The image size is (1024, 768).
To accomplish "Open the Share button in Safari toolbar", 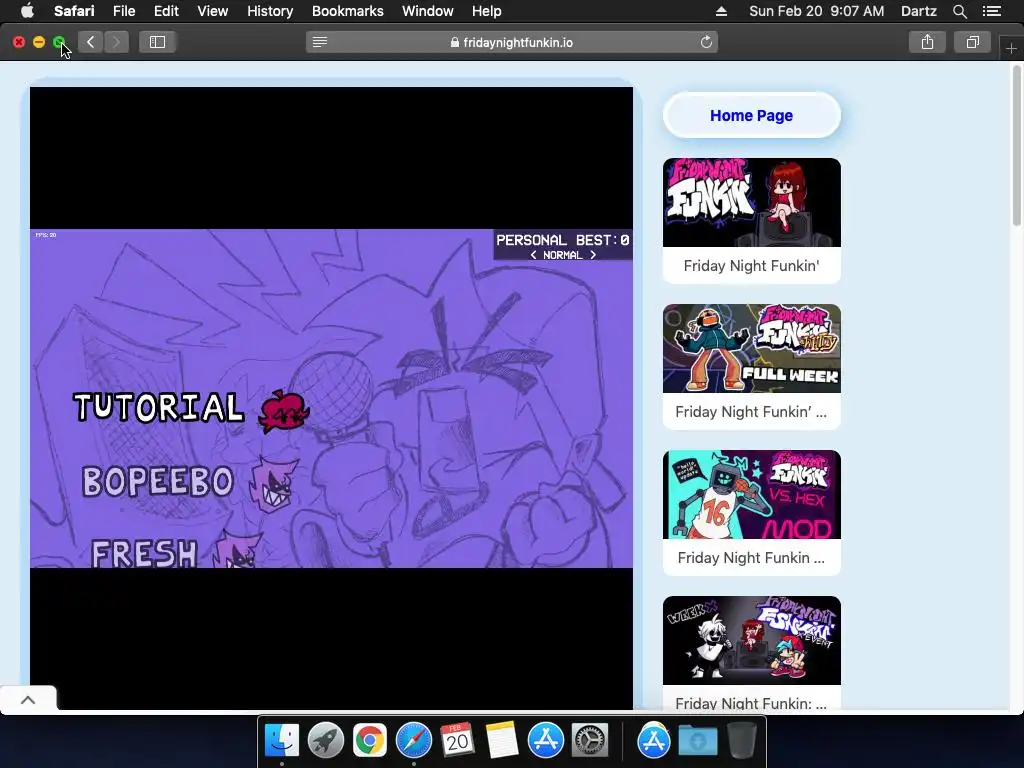I will 927,42.
